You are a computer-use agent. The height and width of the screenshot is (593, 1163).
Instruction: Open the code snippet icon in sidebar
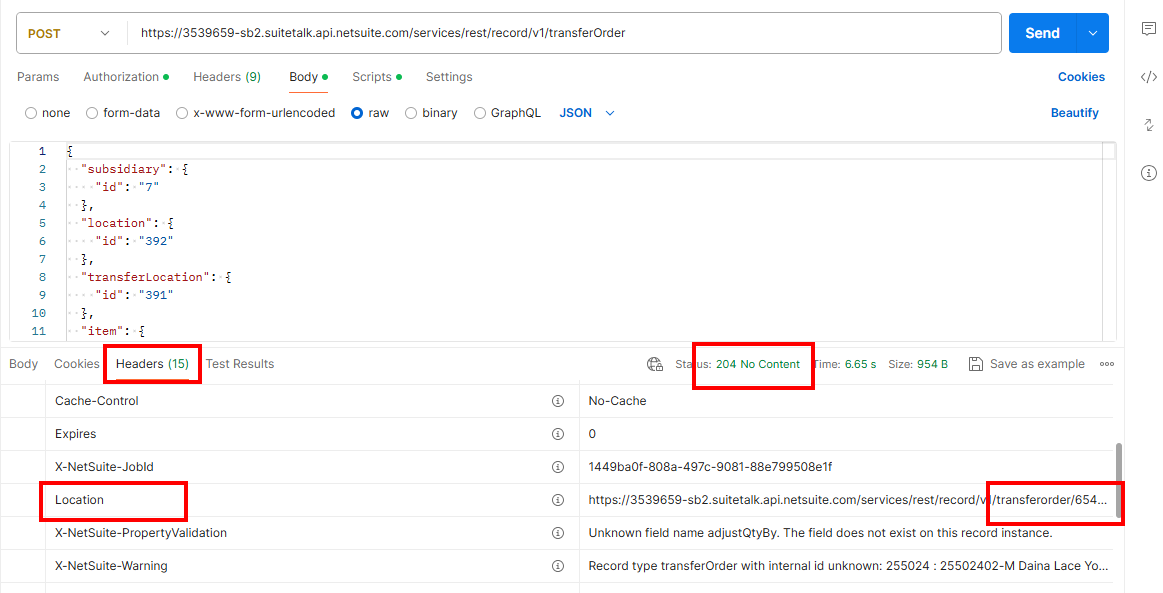[x=1148, y=77]
